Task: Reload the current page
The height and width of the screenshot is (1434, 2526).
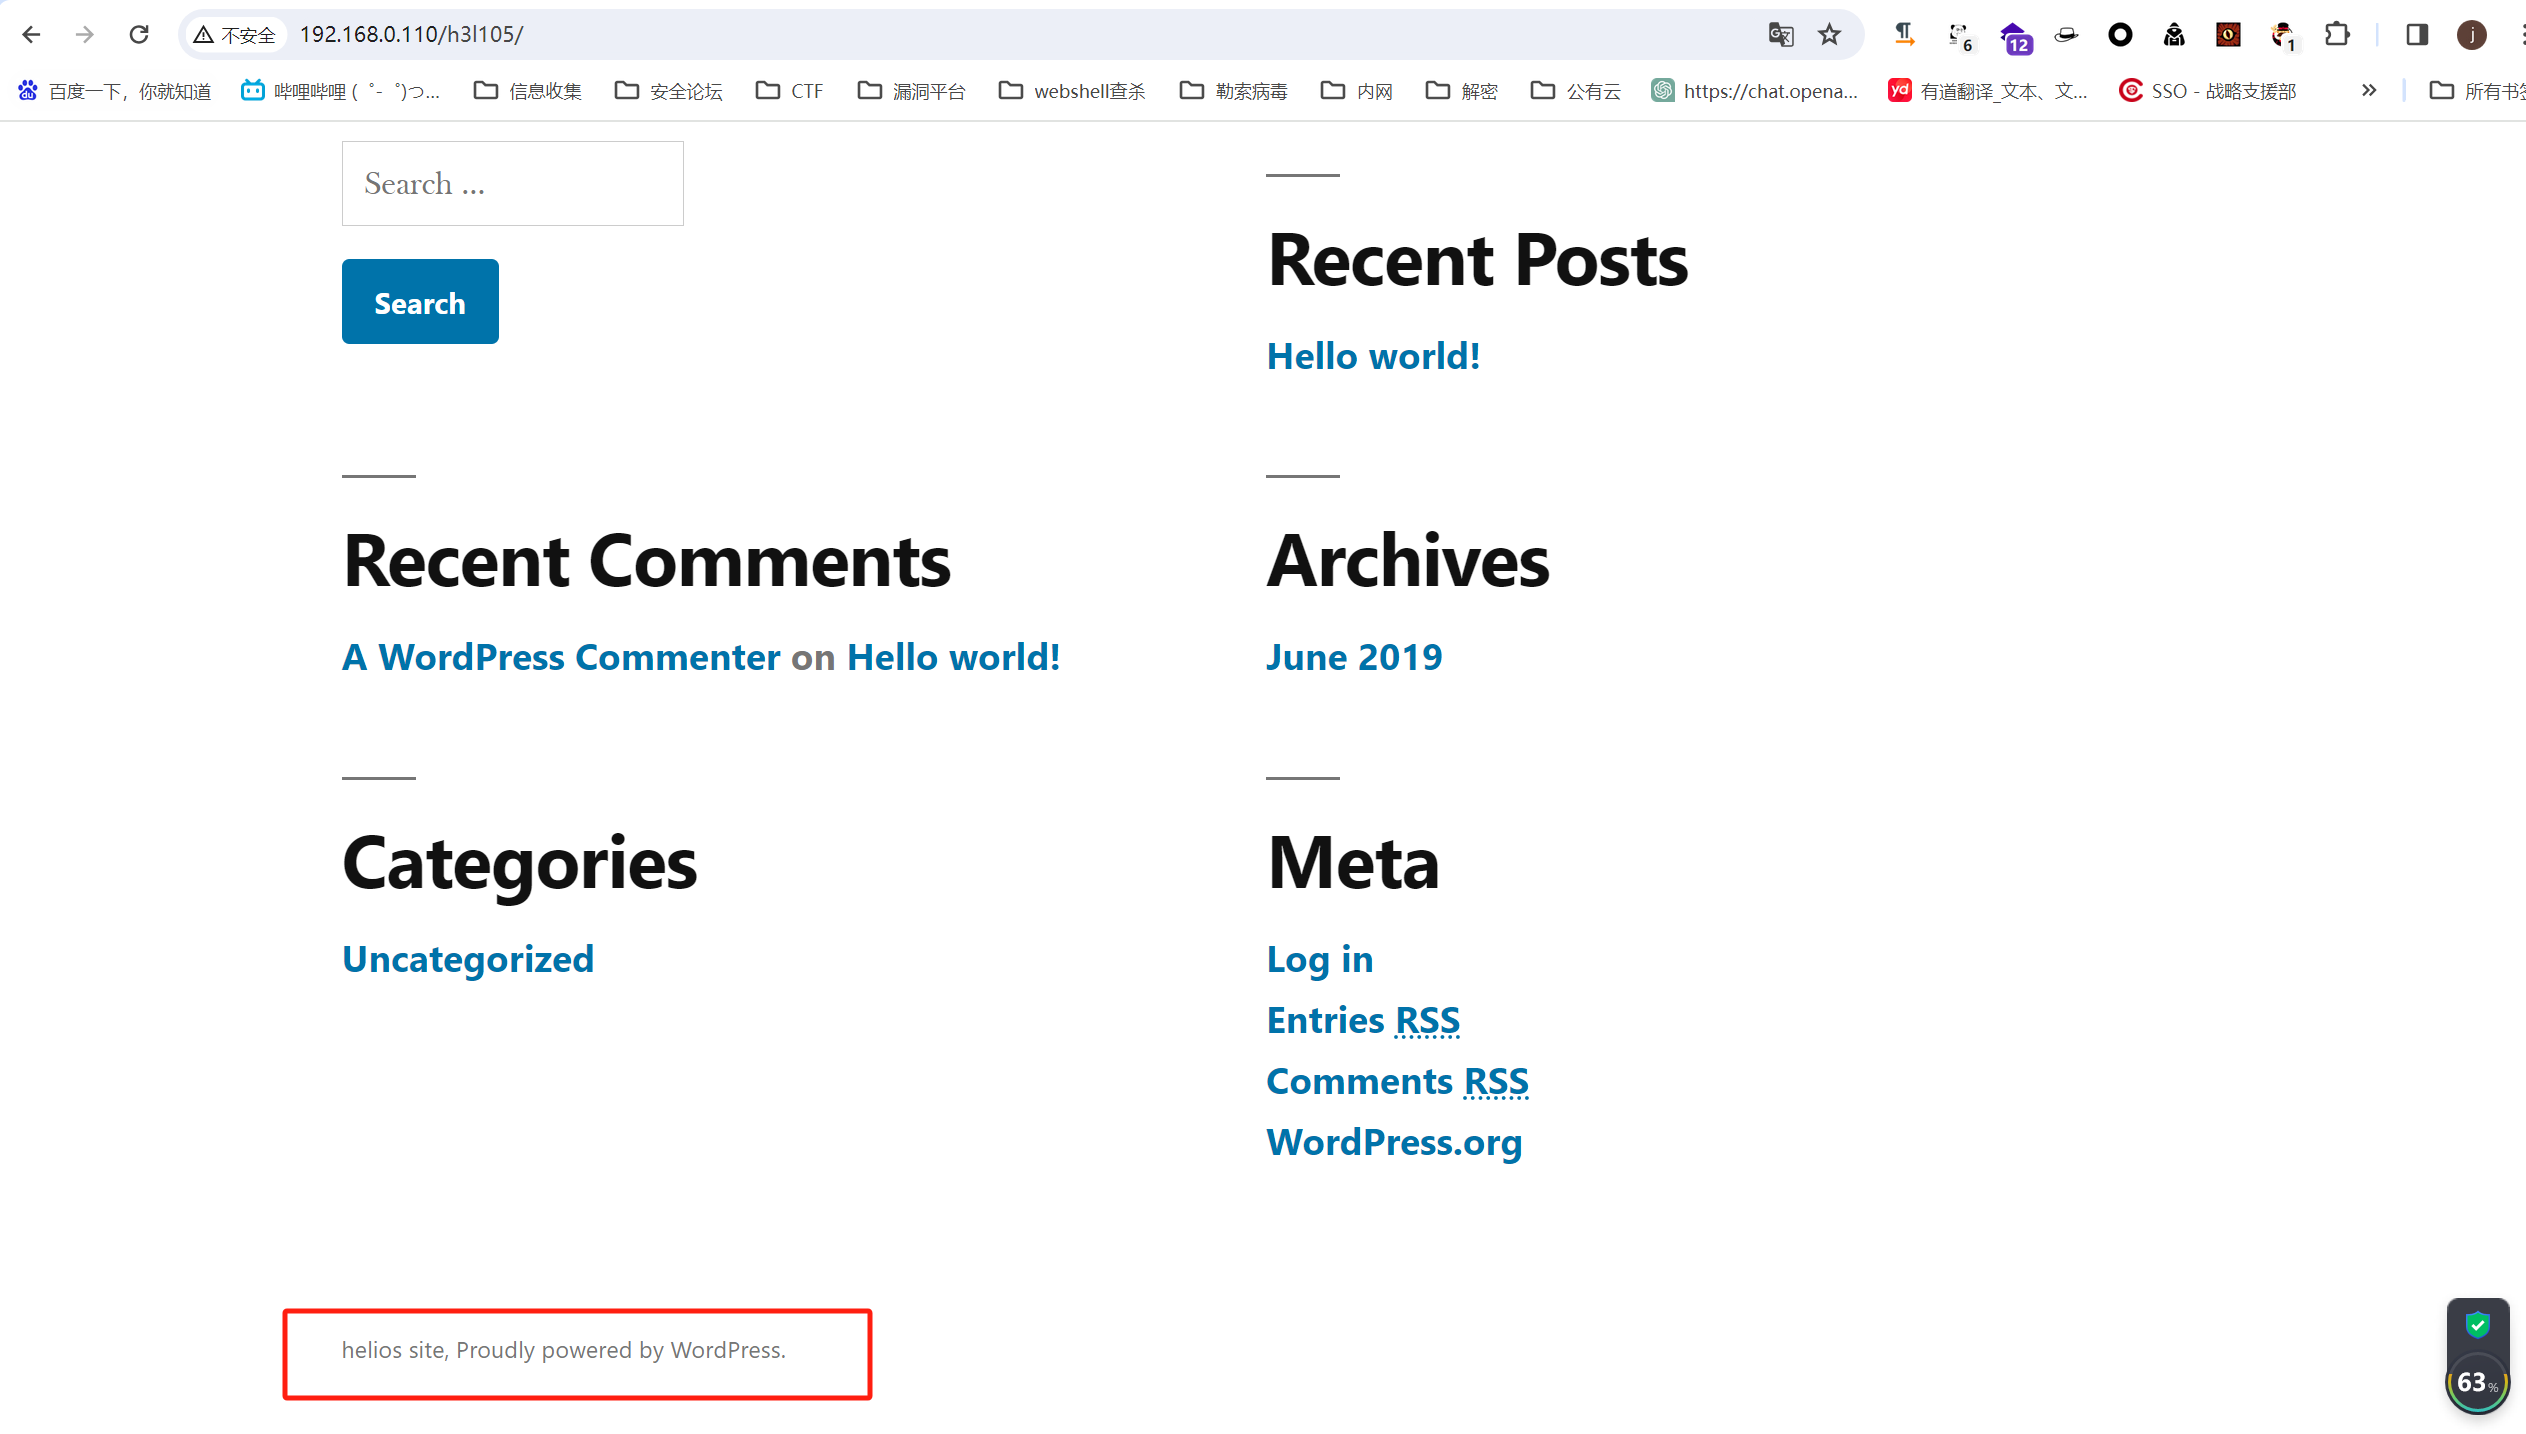Action: coord(139,35)
